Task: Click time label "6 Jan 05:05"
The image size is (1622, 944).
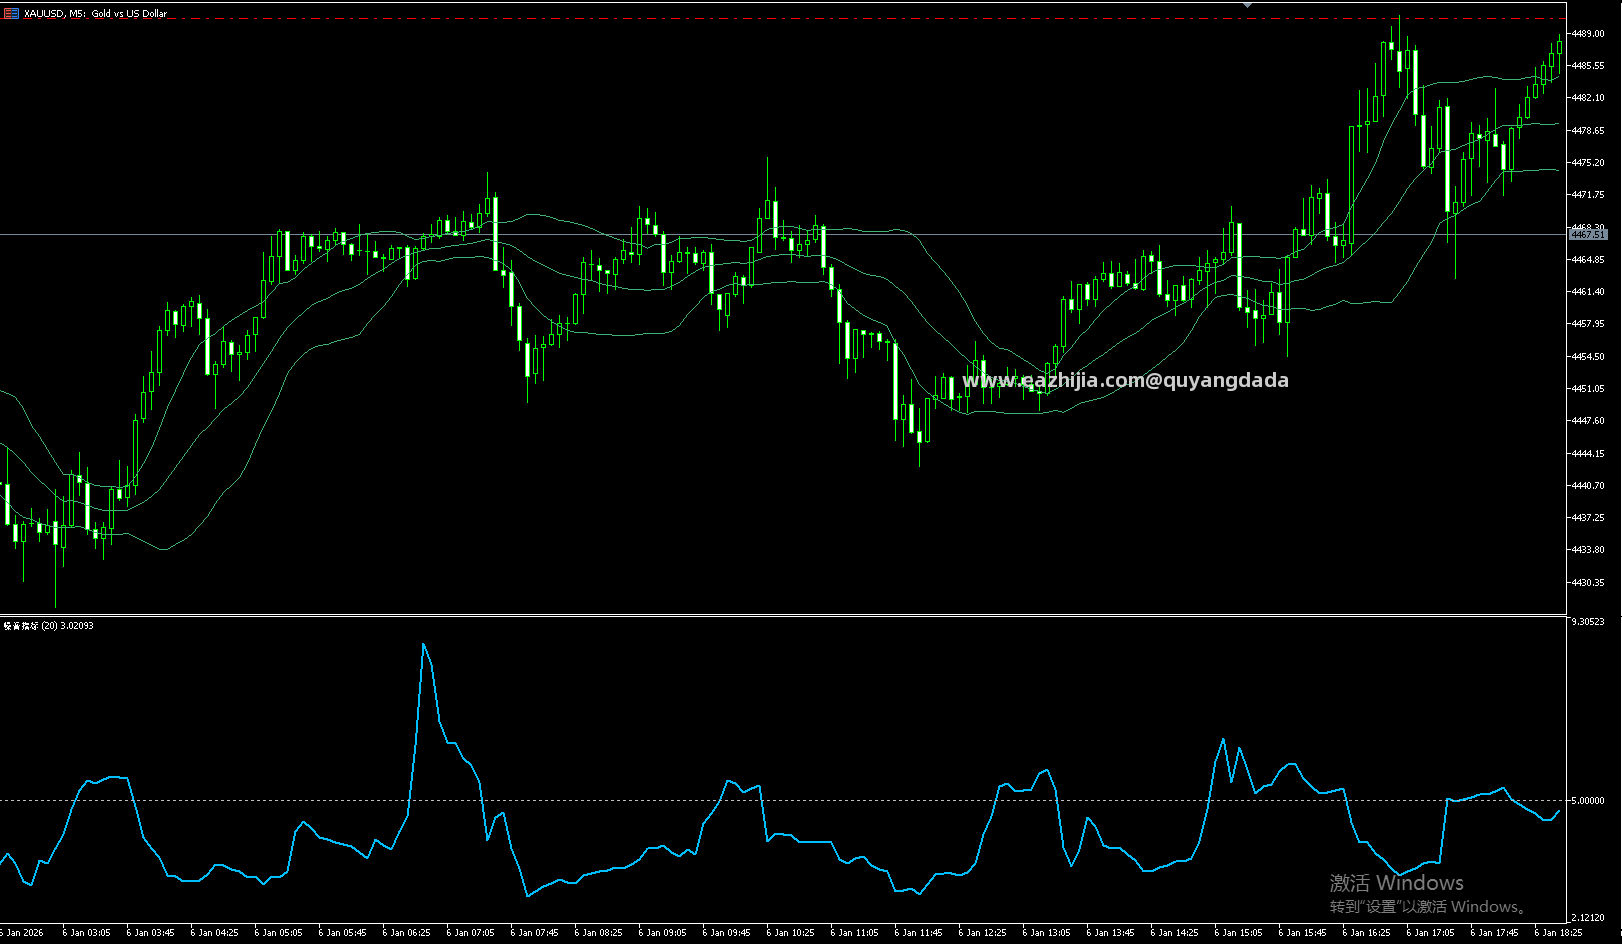Action: click(278, 933)
